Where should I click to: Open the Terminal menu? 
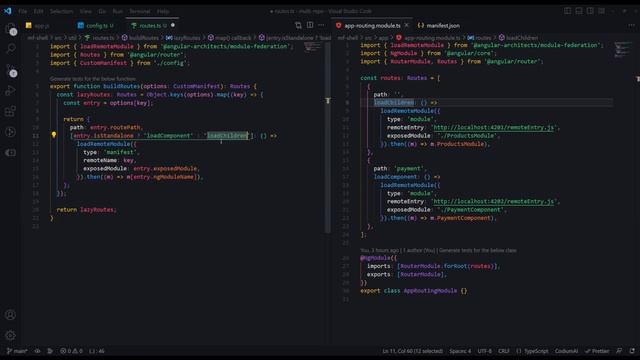pyautogui.click(x=140, y=11)
